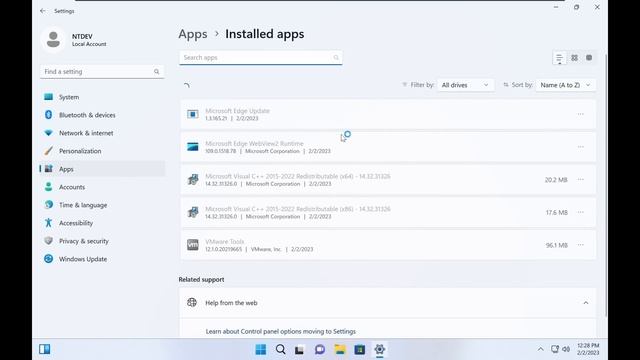Click the Find a setting search field

click(x=102, y=71)
